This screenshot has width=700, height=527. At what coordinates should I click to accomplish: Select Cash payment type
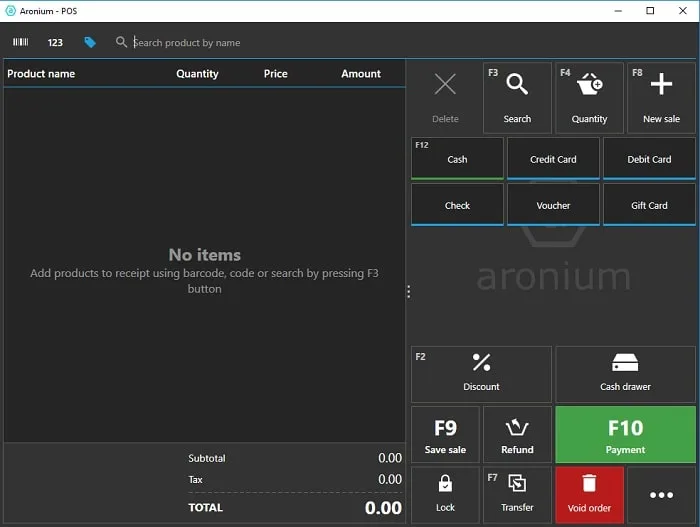coord(457,159)
